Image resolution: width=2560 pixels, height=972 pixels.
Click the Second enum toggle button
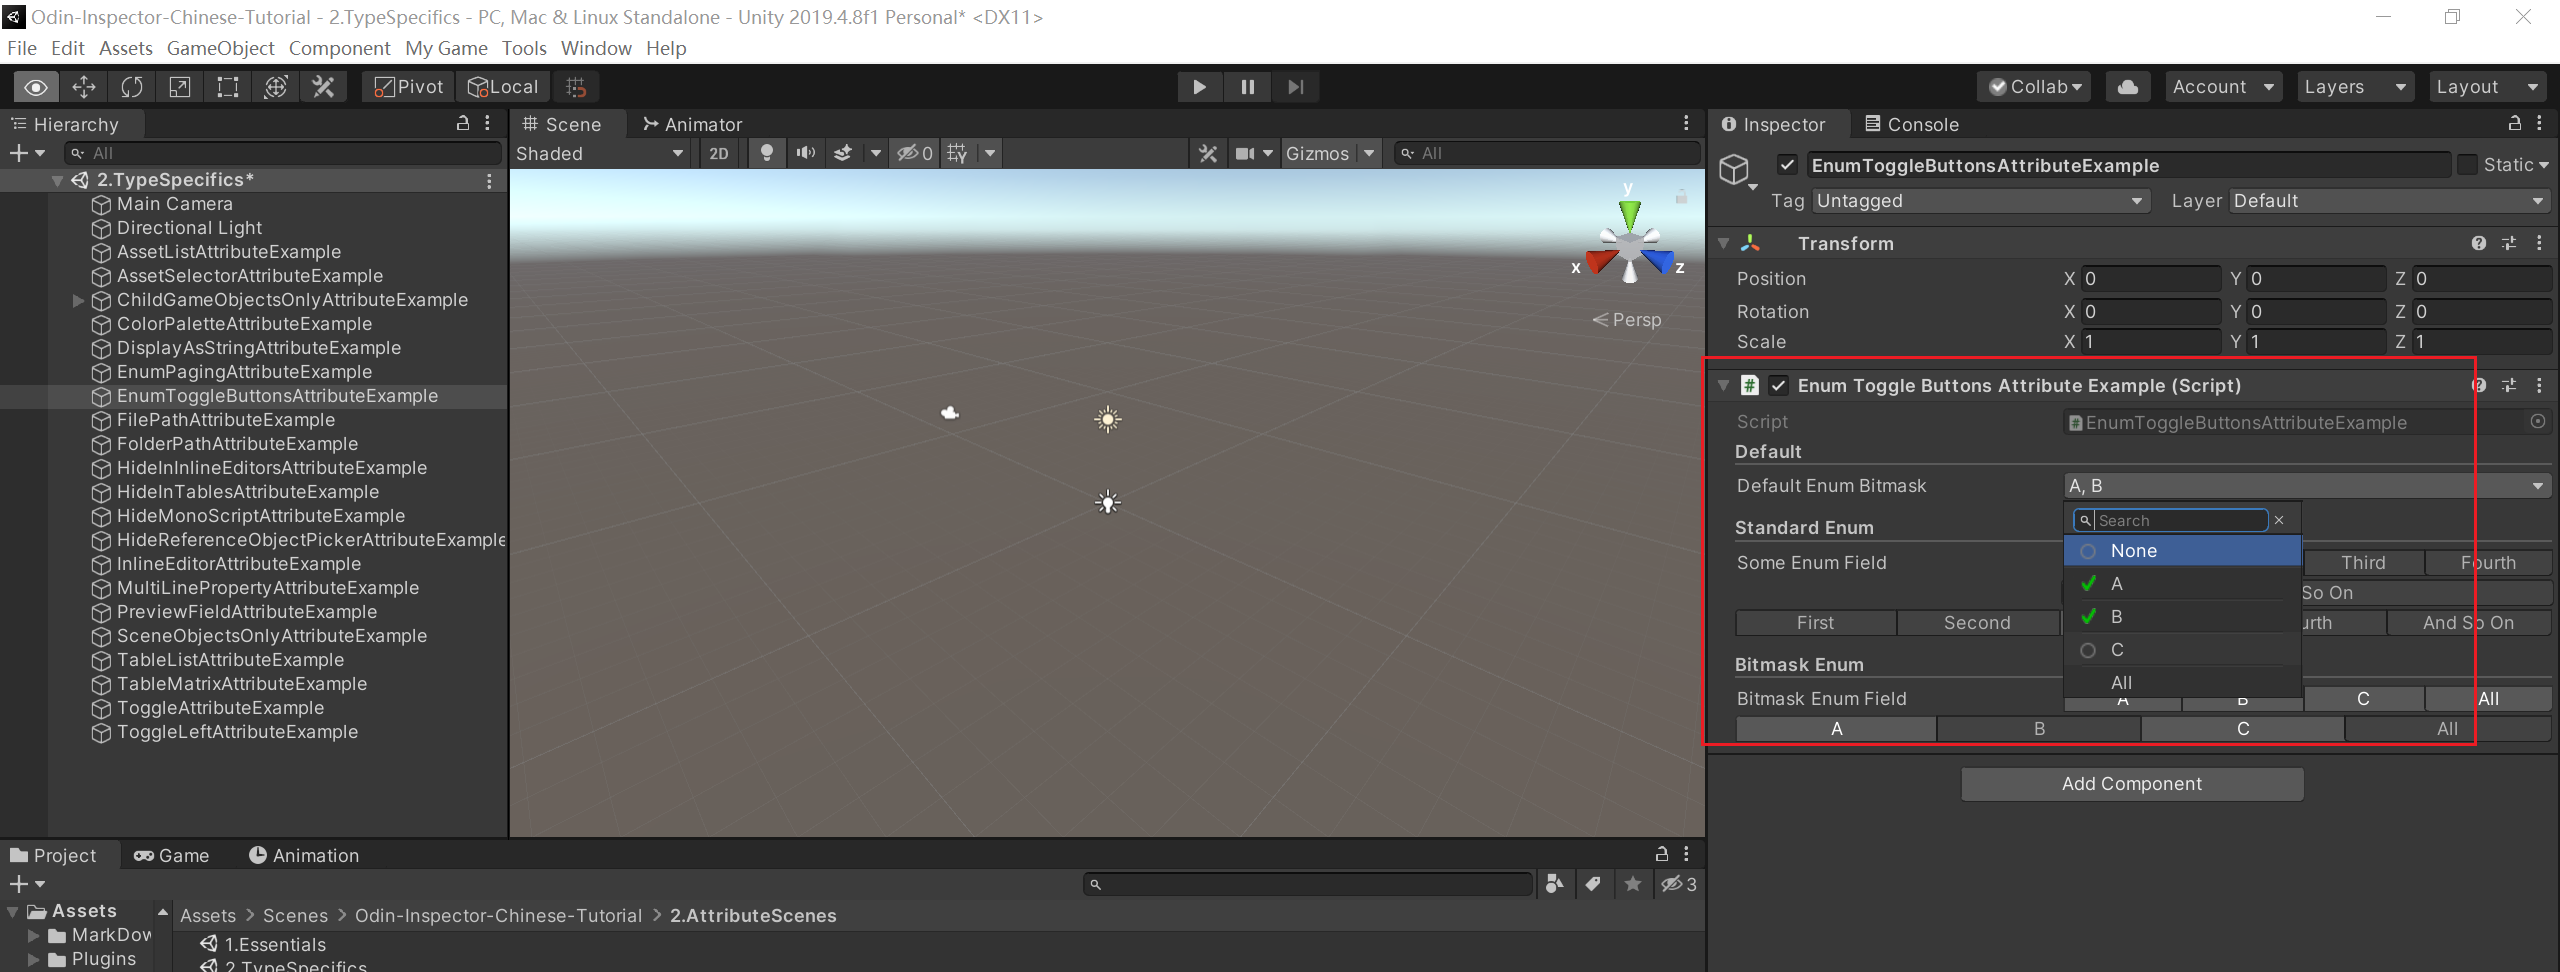click(x=1977, y=623)
